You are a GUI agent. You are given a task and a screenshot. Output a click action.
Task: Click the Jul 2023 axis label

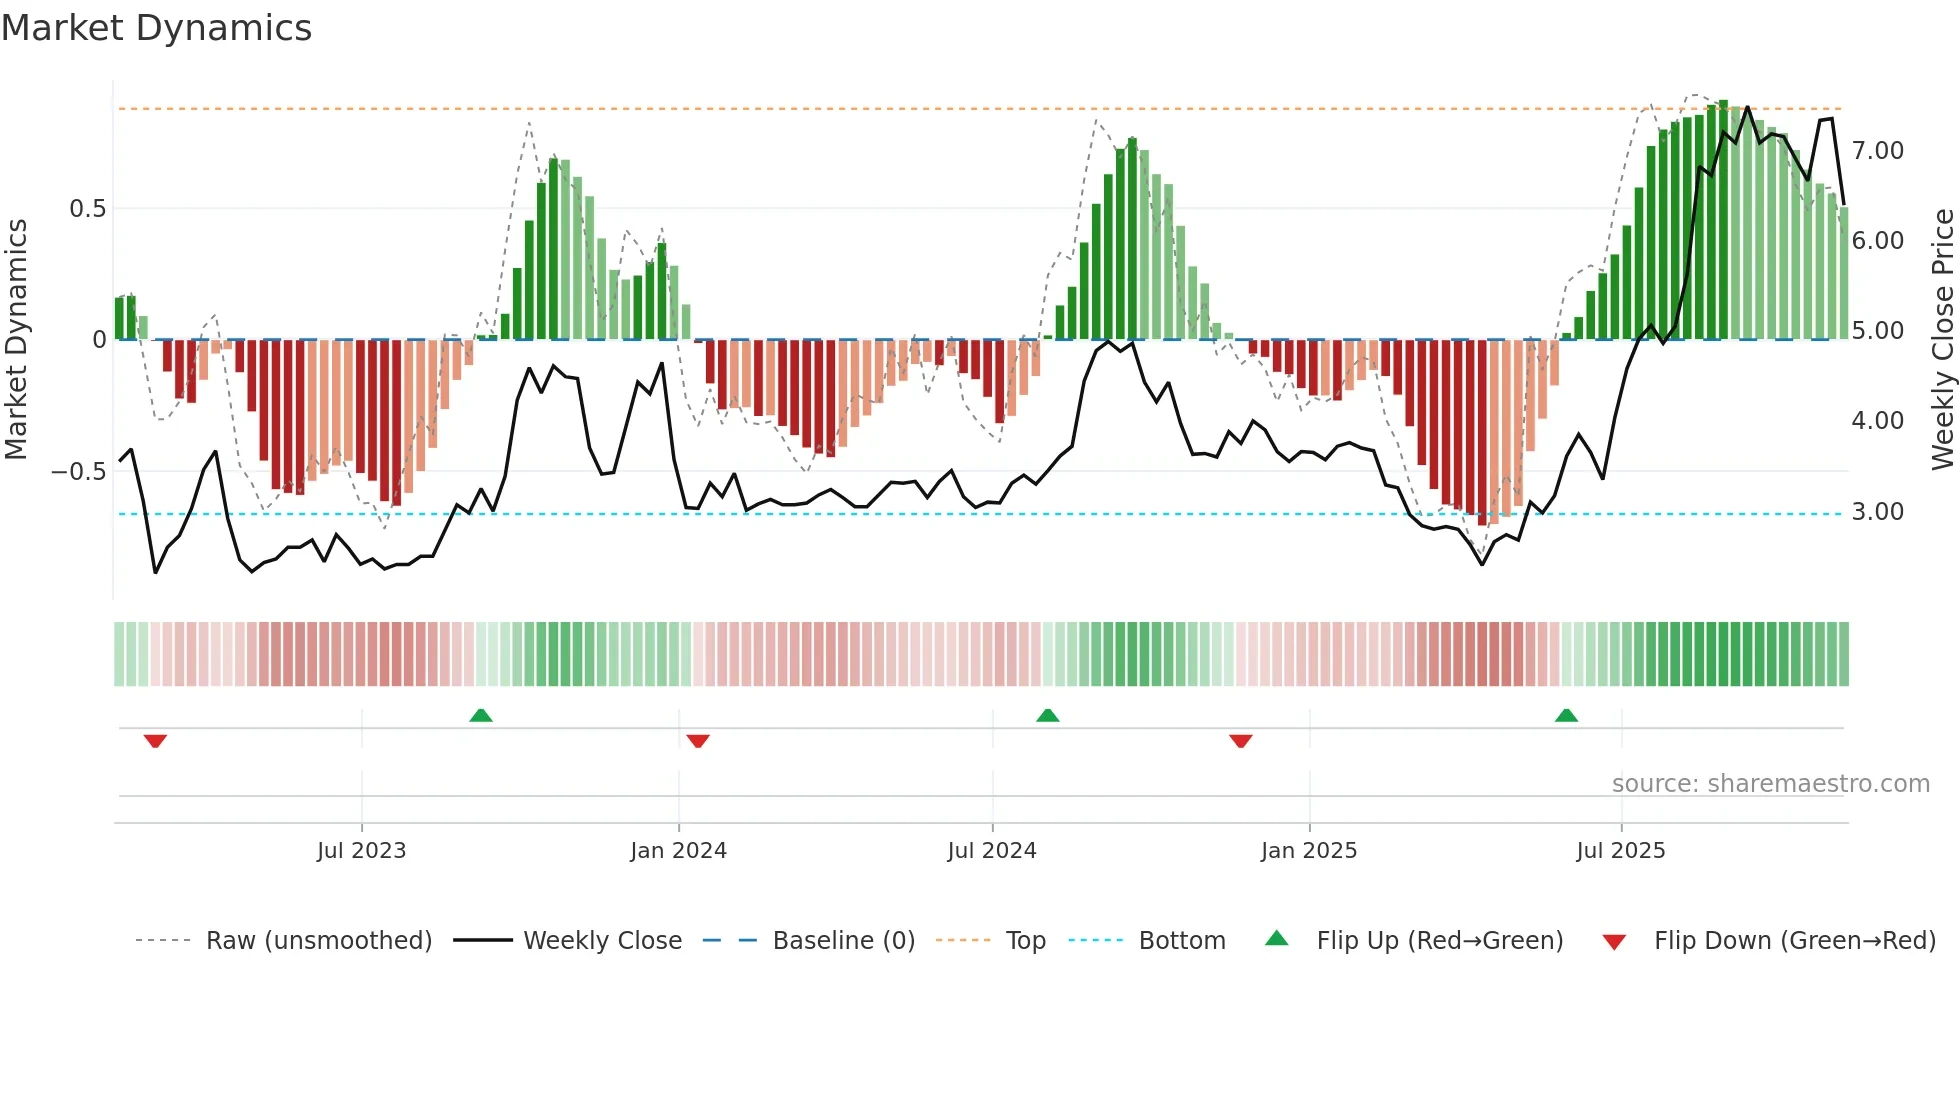point(361,851)
